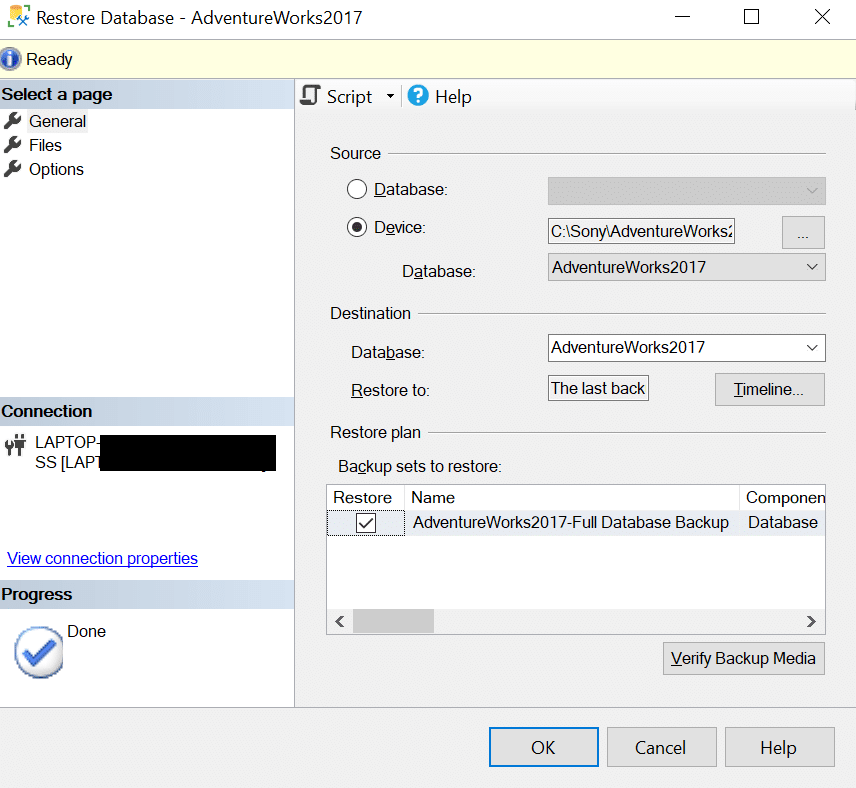The image size is (856, 788).
Task: Click the Ready information icon
Action: (x=10, y=59)
